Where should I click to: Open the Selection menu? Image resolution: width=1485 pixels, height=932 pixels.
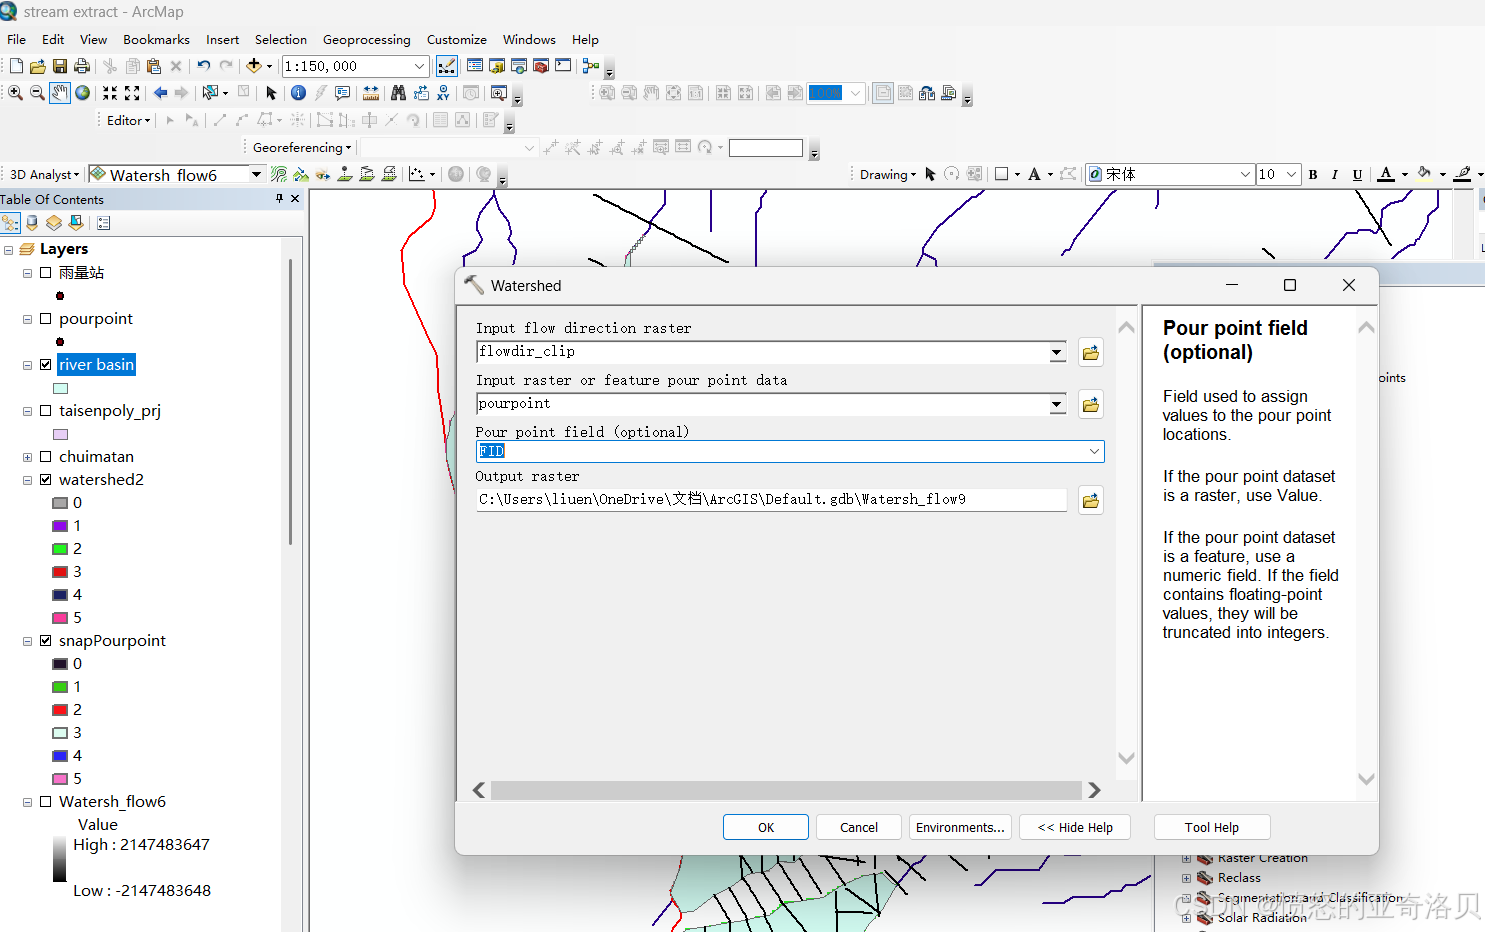(x=280, y=39)
